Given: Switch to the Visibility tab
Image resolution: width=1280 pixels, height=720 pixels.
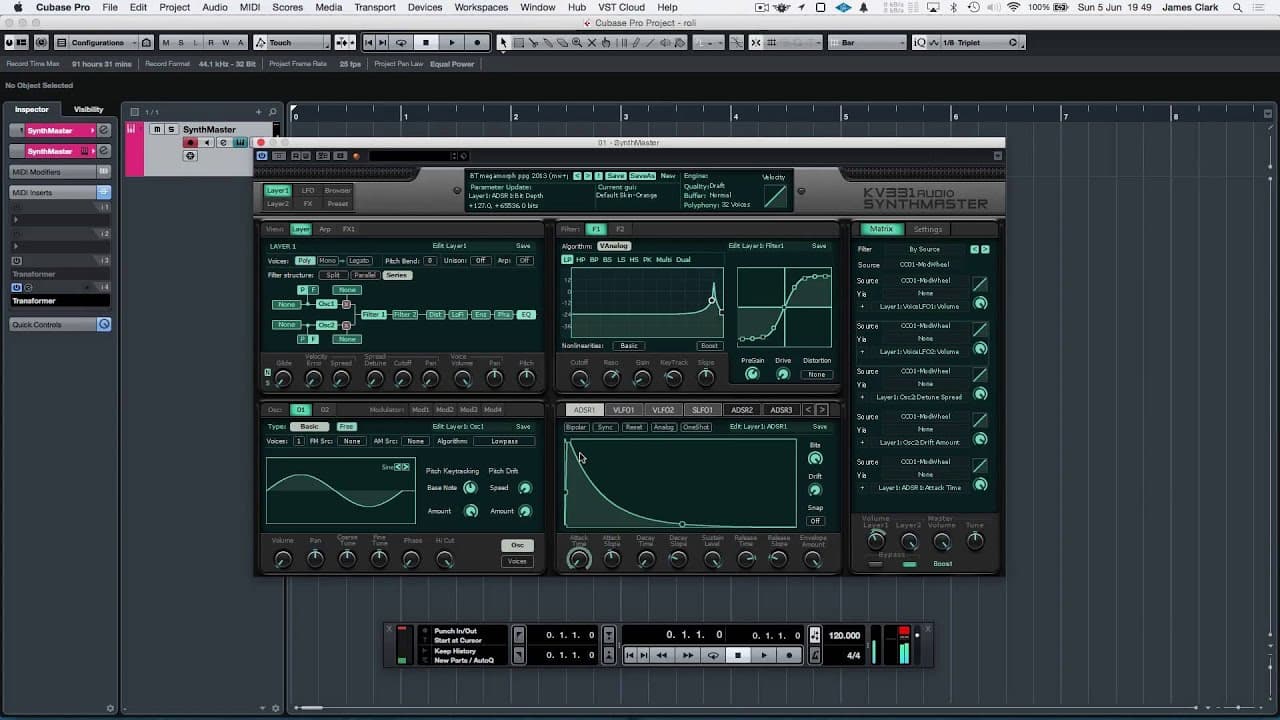Looking at the screenshot, I should [x=89, y=109].
